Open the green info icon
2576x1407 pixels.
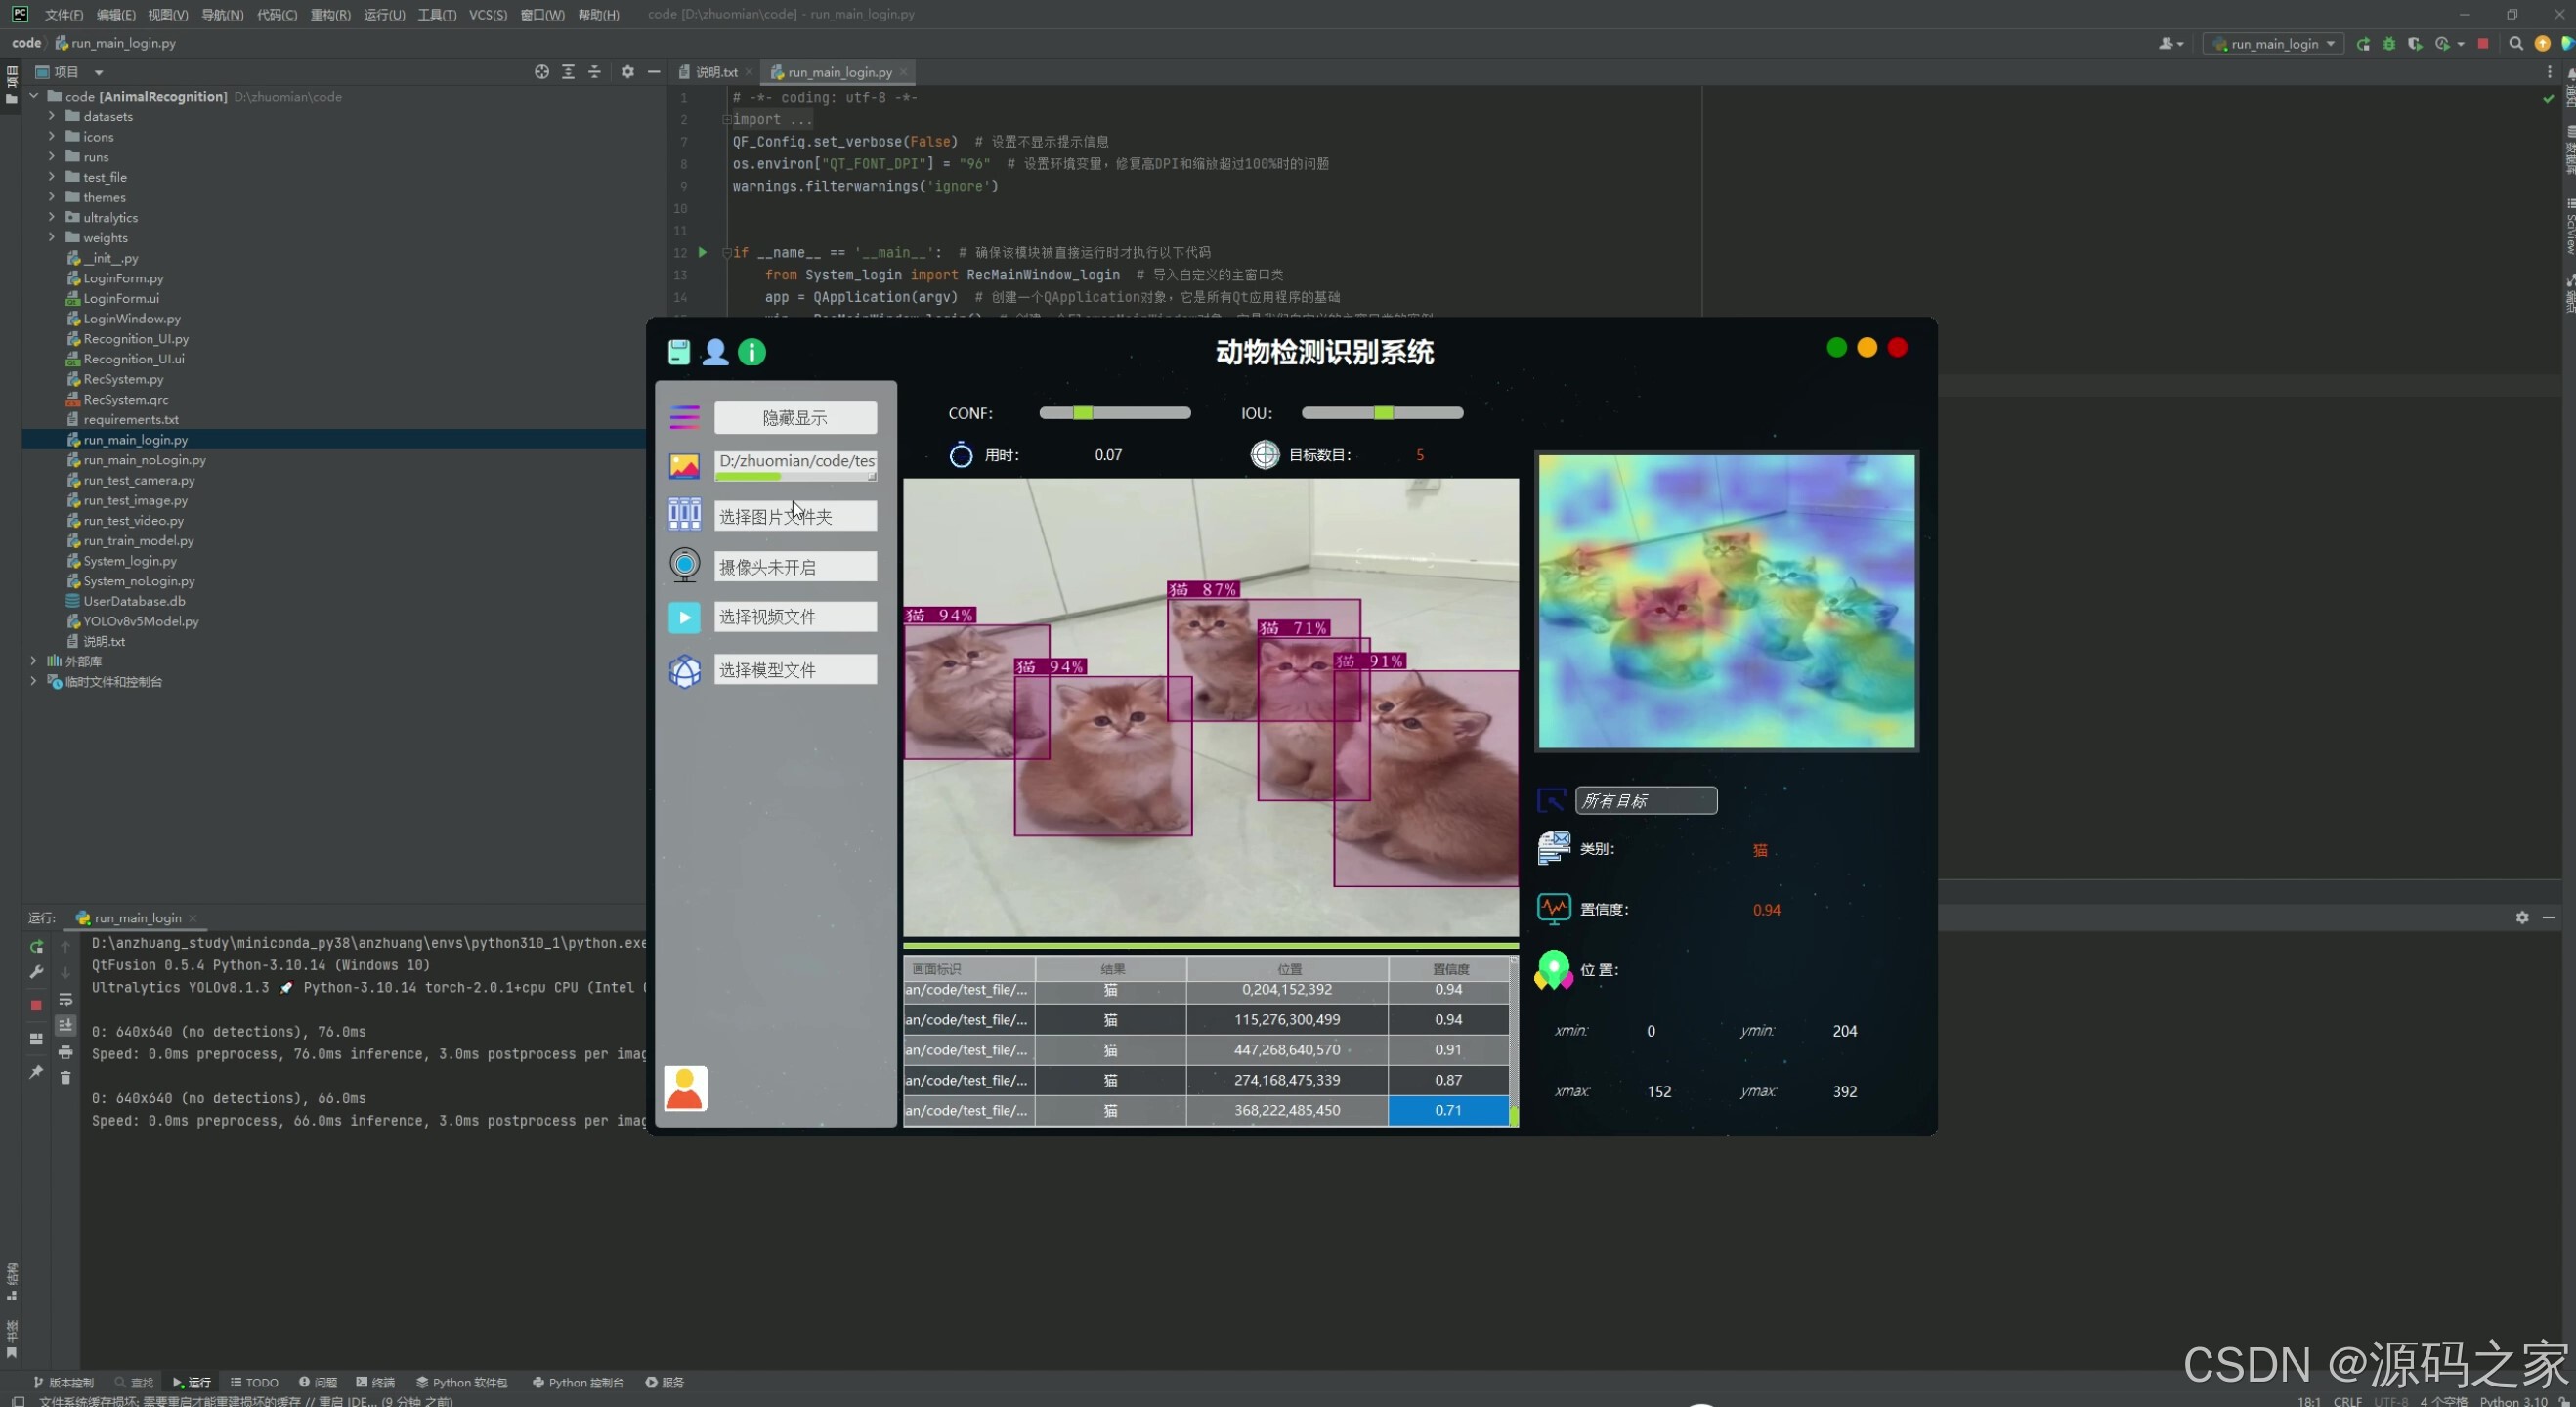pos(752,352)
